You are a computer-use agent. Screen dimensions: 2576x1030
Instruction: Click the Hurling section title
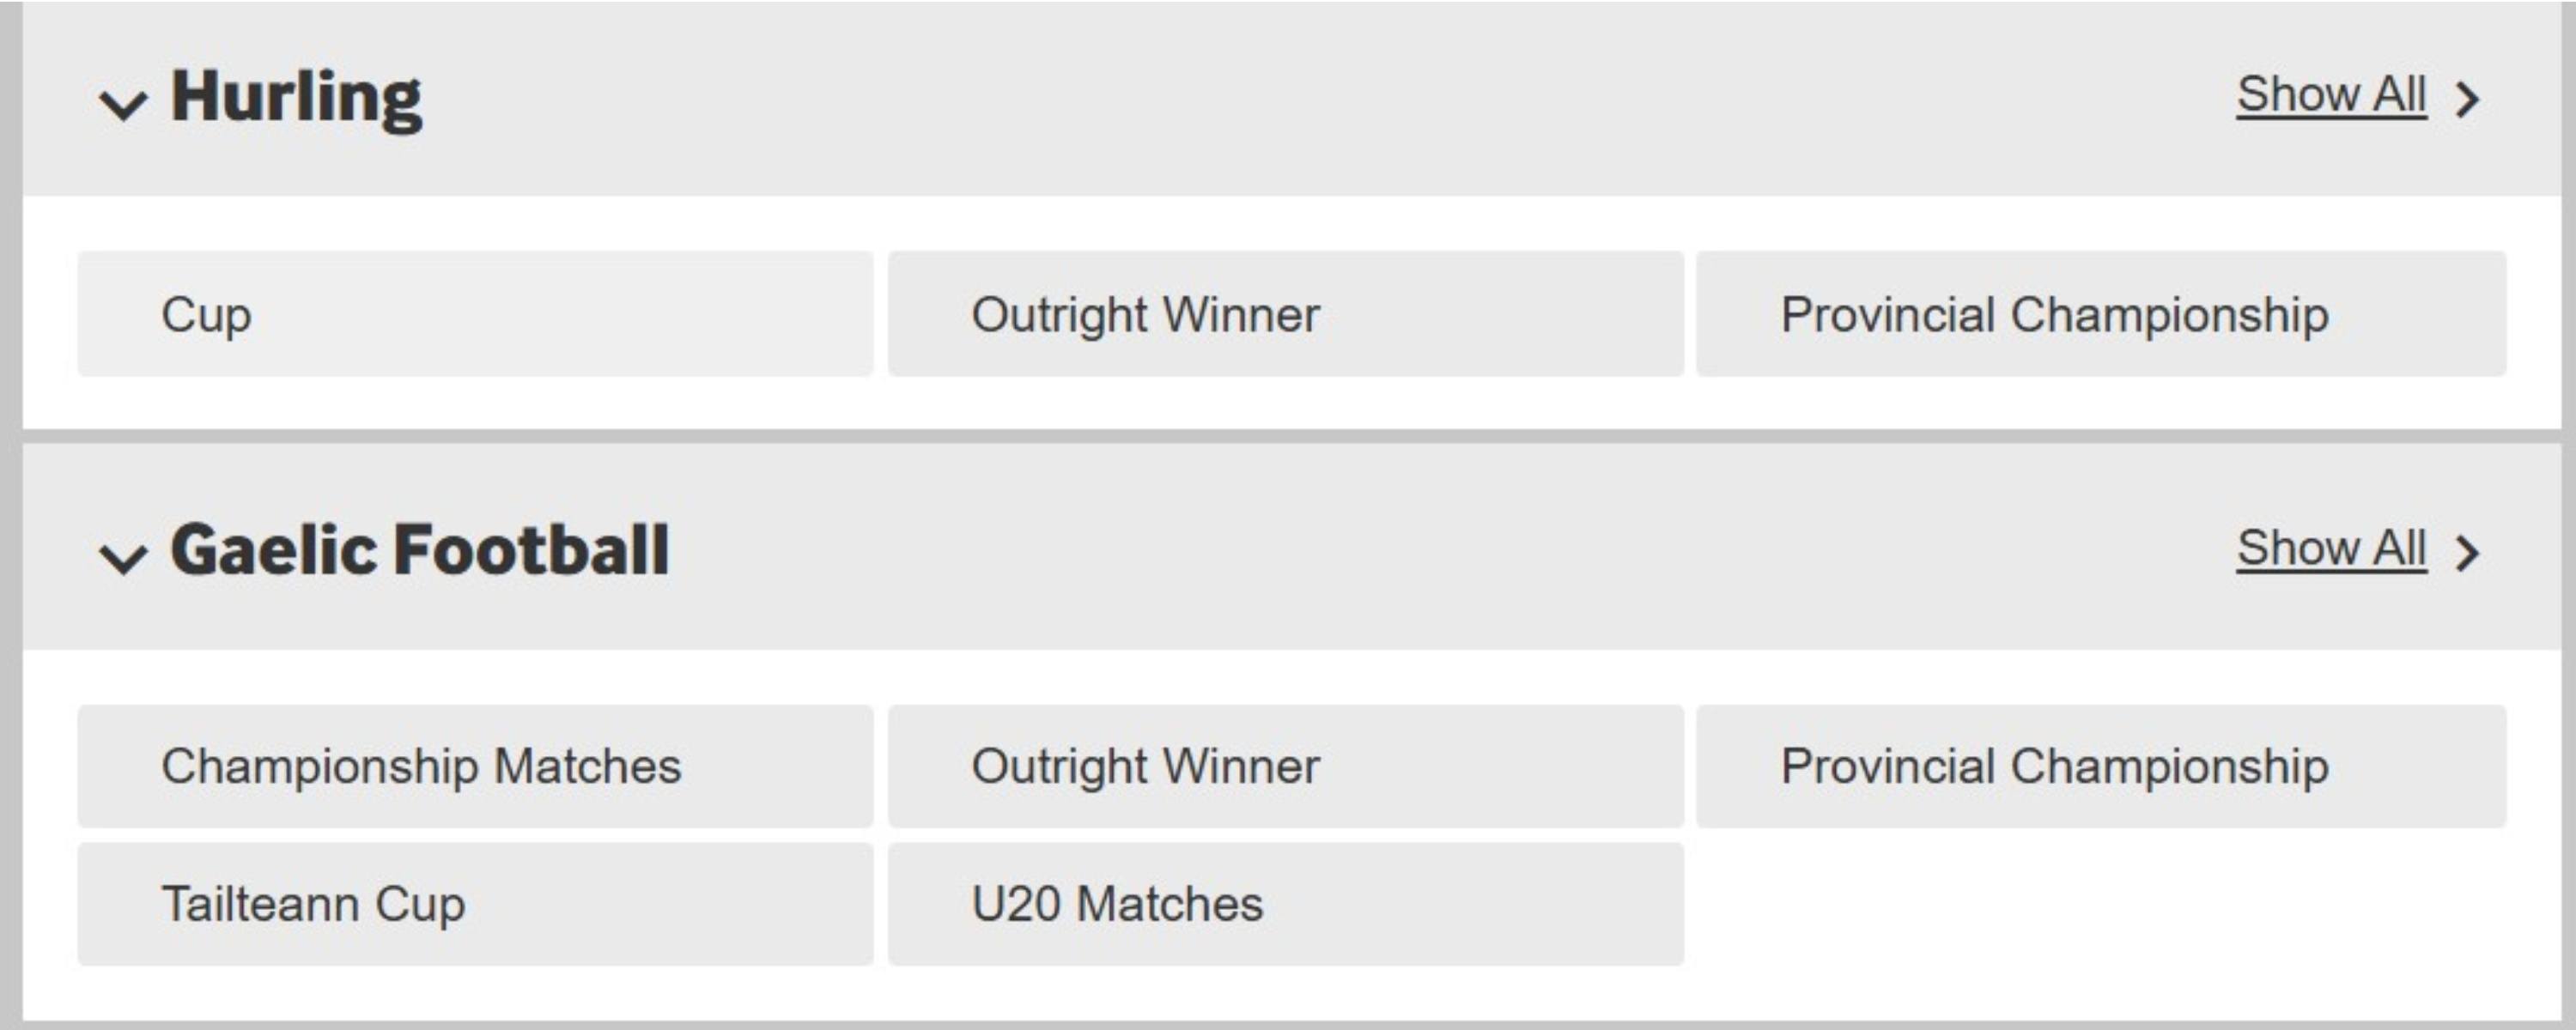click(x=297, y=98)
